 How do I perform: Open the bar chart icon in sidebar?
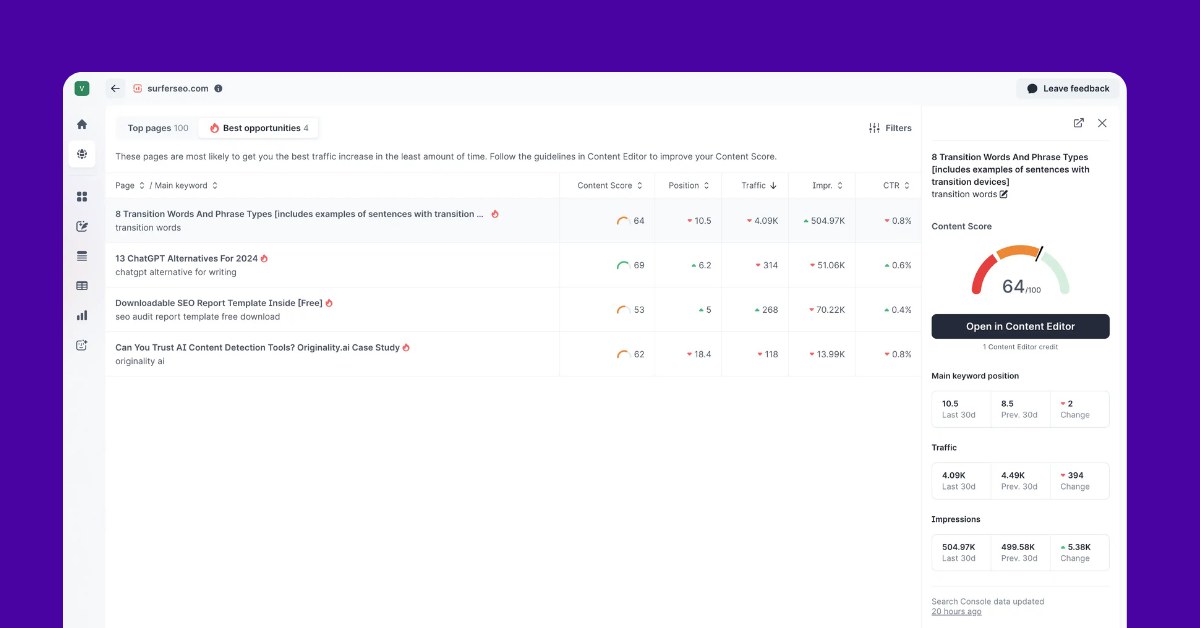[x=82, y=315]
